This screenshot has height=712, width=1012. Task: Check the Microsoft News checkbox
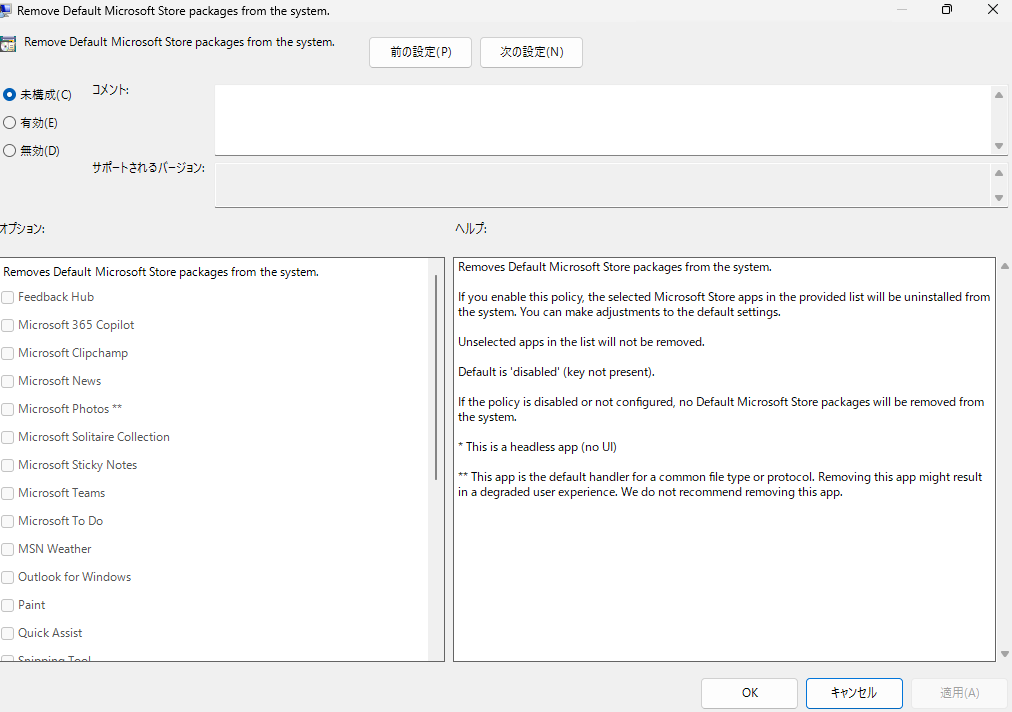pos(8,381)
